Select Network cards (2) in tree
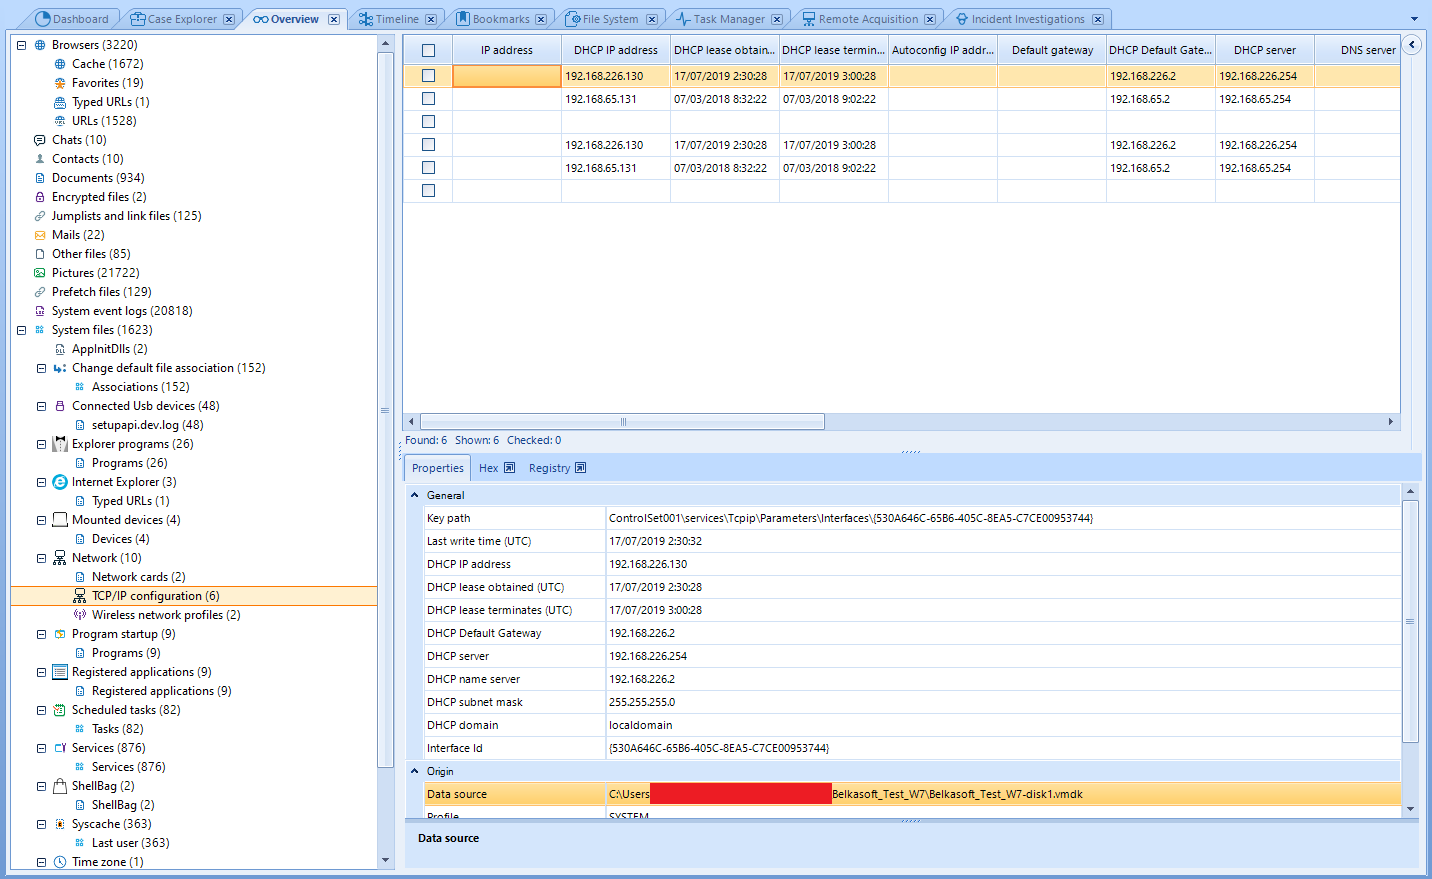Image resolution: width=1432 pixels, height=879 pixels. point(138,577)
